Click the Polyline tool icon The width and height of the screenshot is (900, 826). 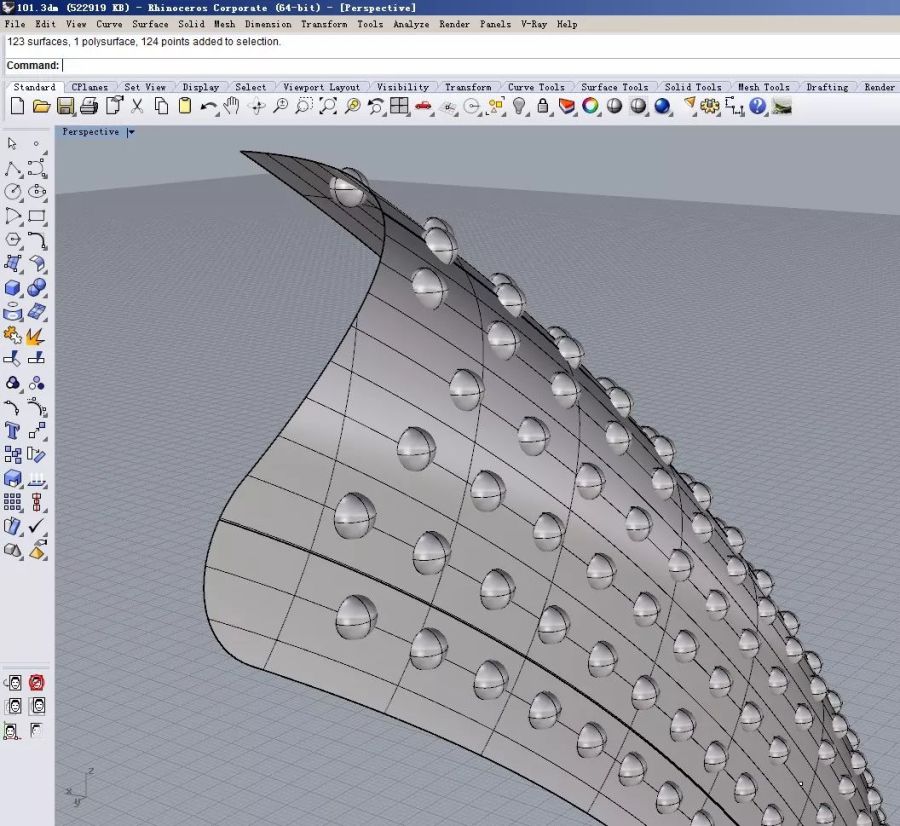13,167
